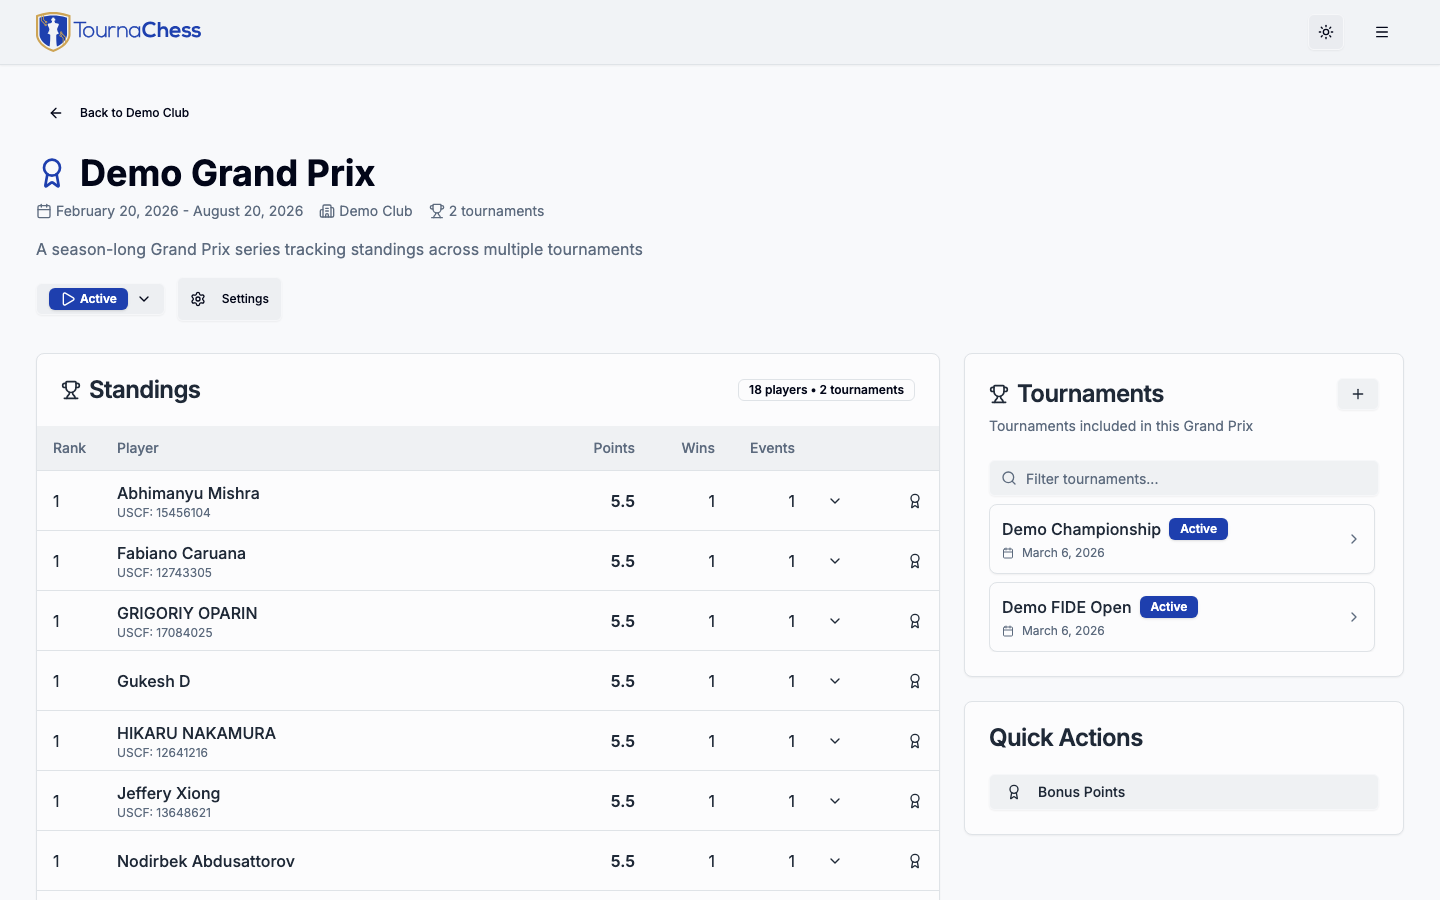
Task: Open the Demo Championship tournament card
Action: pos(1181,539)
